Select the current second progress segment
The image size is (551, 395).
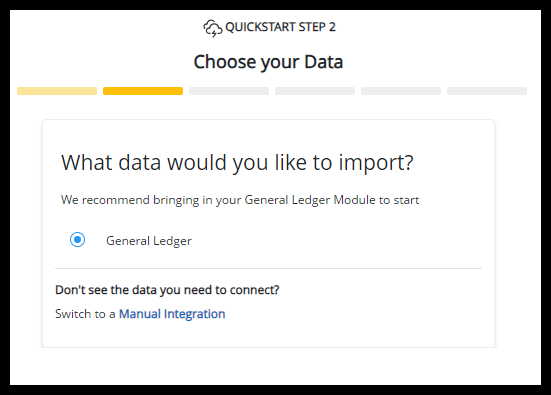point(143,91)
